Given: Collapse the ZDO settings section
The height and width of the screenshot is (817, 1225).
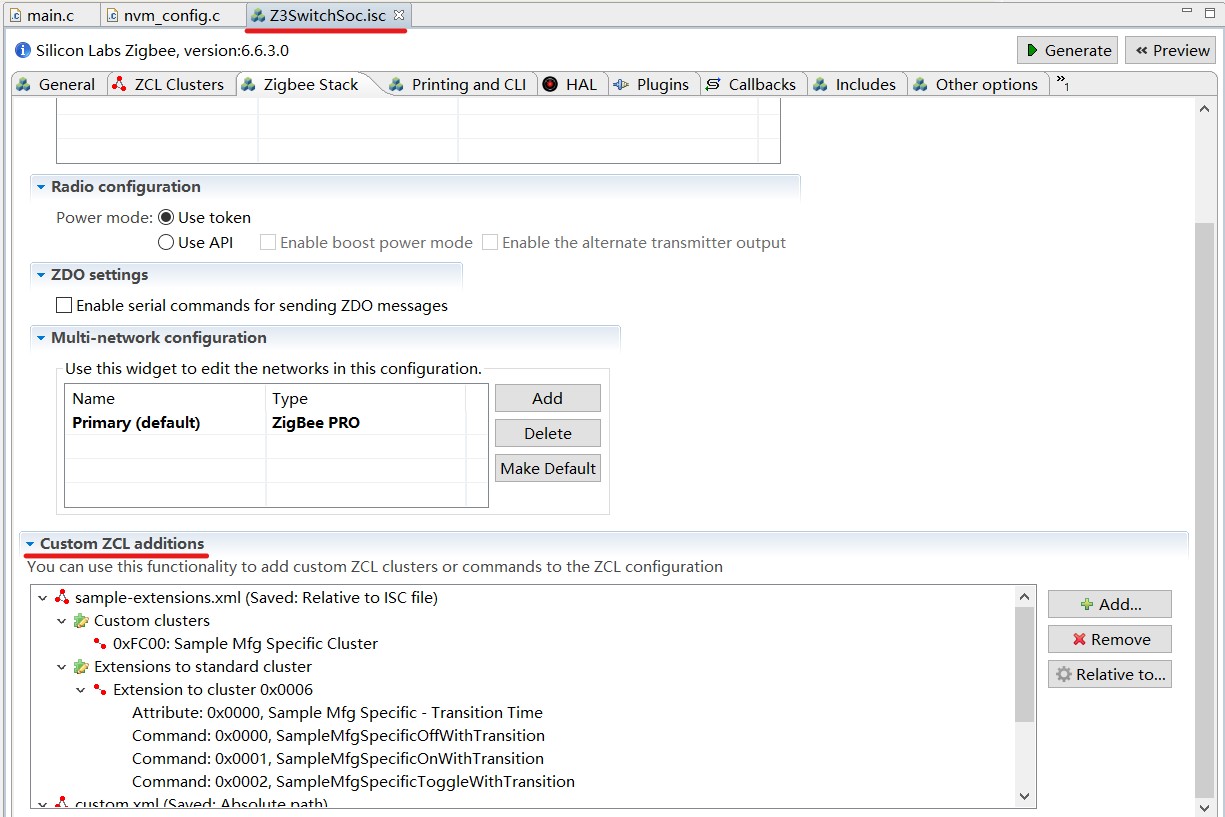Looking at the screenshot, I should pyautogui.click(x=41, y=275).
